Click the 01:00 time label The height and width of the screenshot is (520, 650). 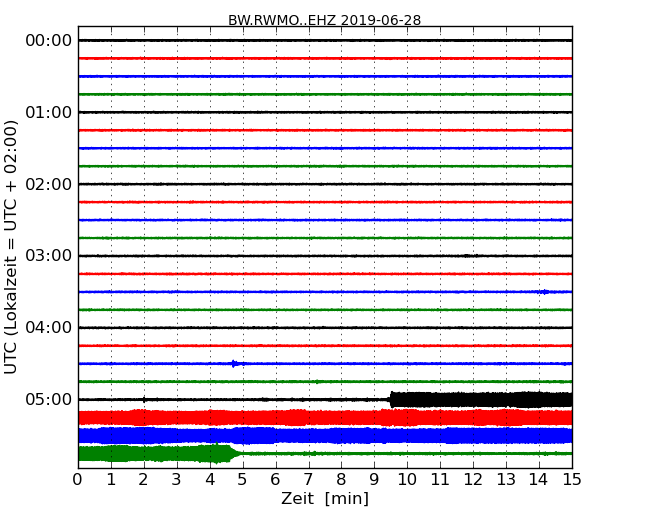(49, 112)
